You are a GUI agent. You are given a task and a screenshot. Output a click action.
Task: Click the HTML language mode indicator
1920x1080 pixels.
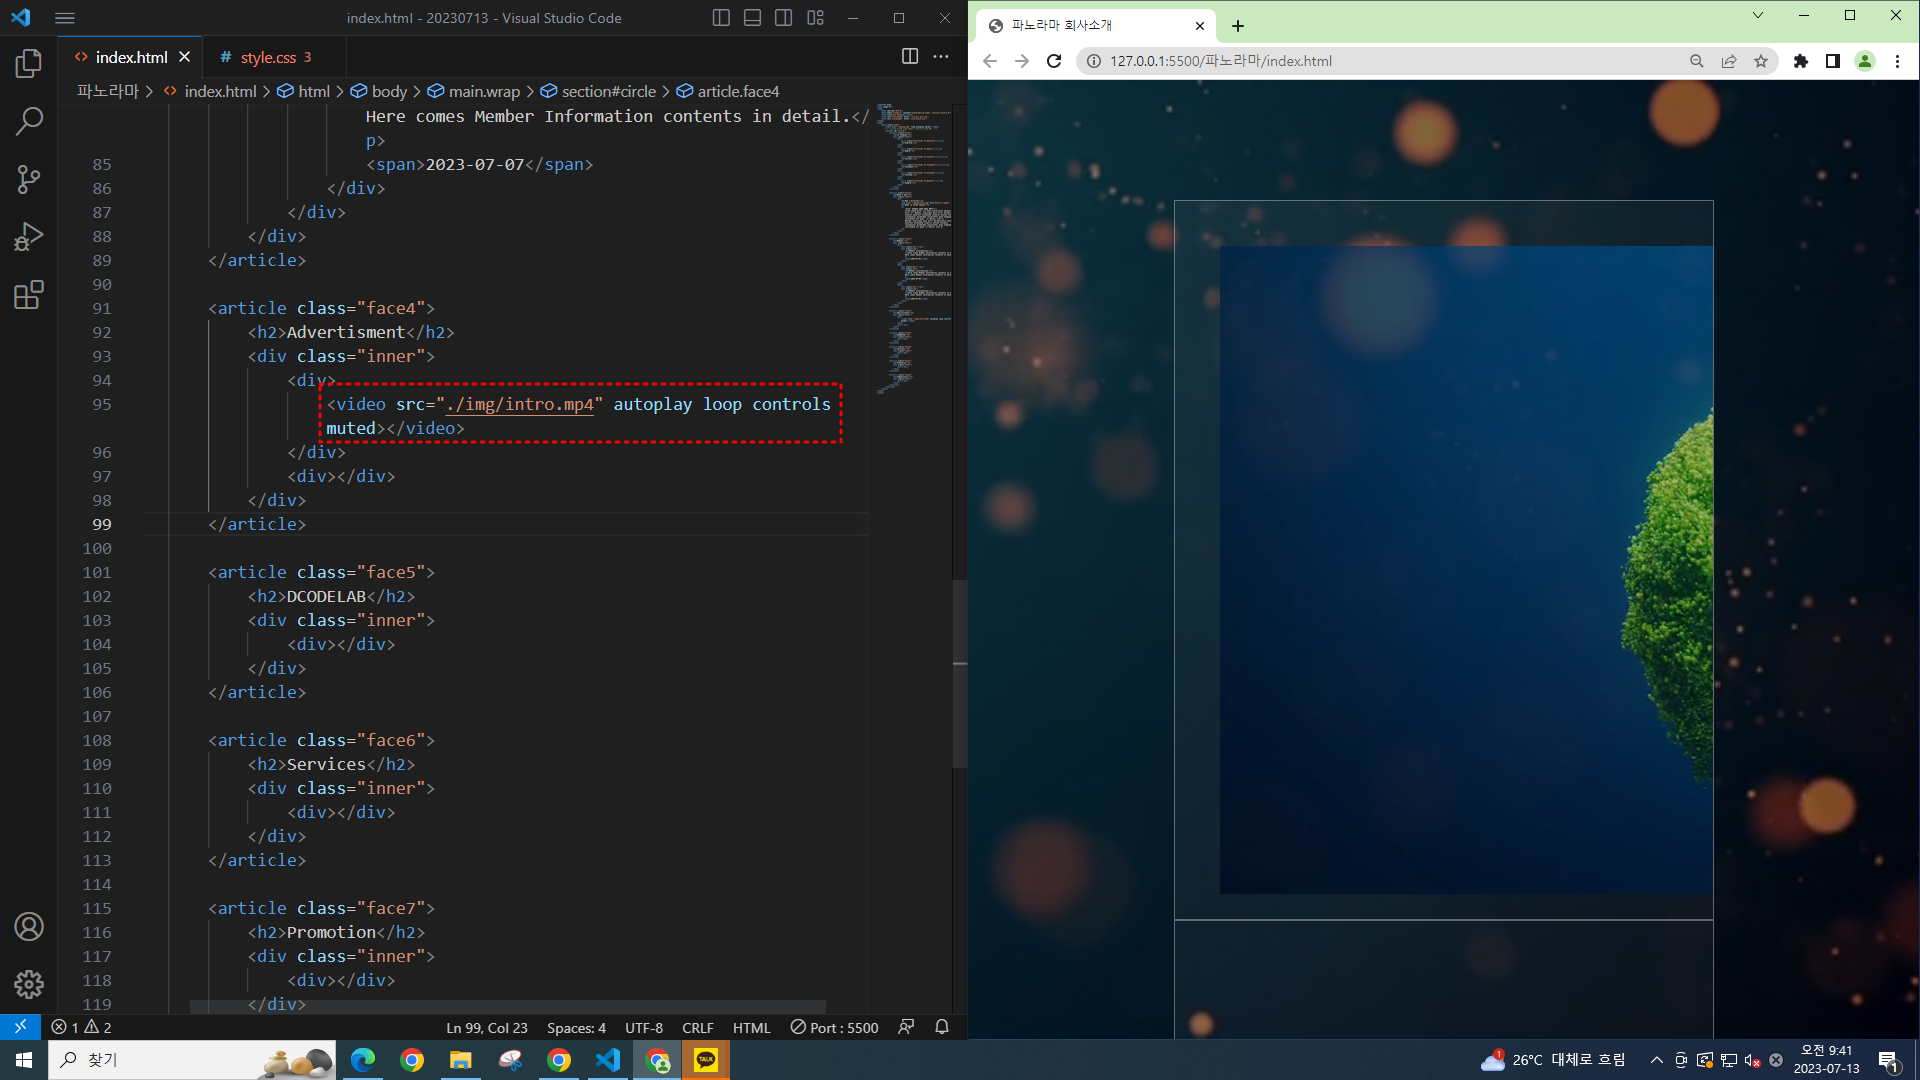pos(751,1028)
